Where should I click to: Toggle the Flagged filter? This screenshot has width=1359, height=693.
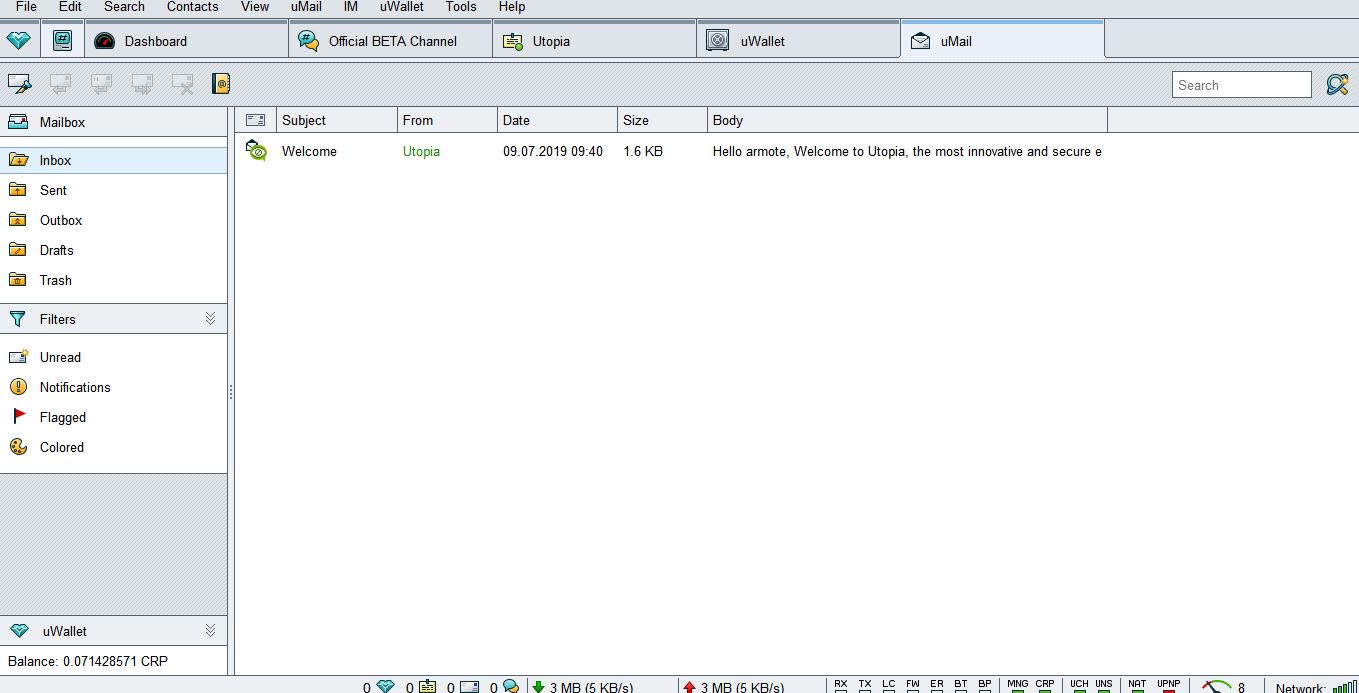tap(62, 417)
